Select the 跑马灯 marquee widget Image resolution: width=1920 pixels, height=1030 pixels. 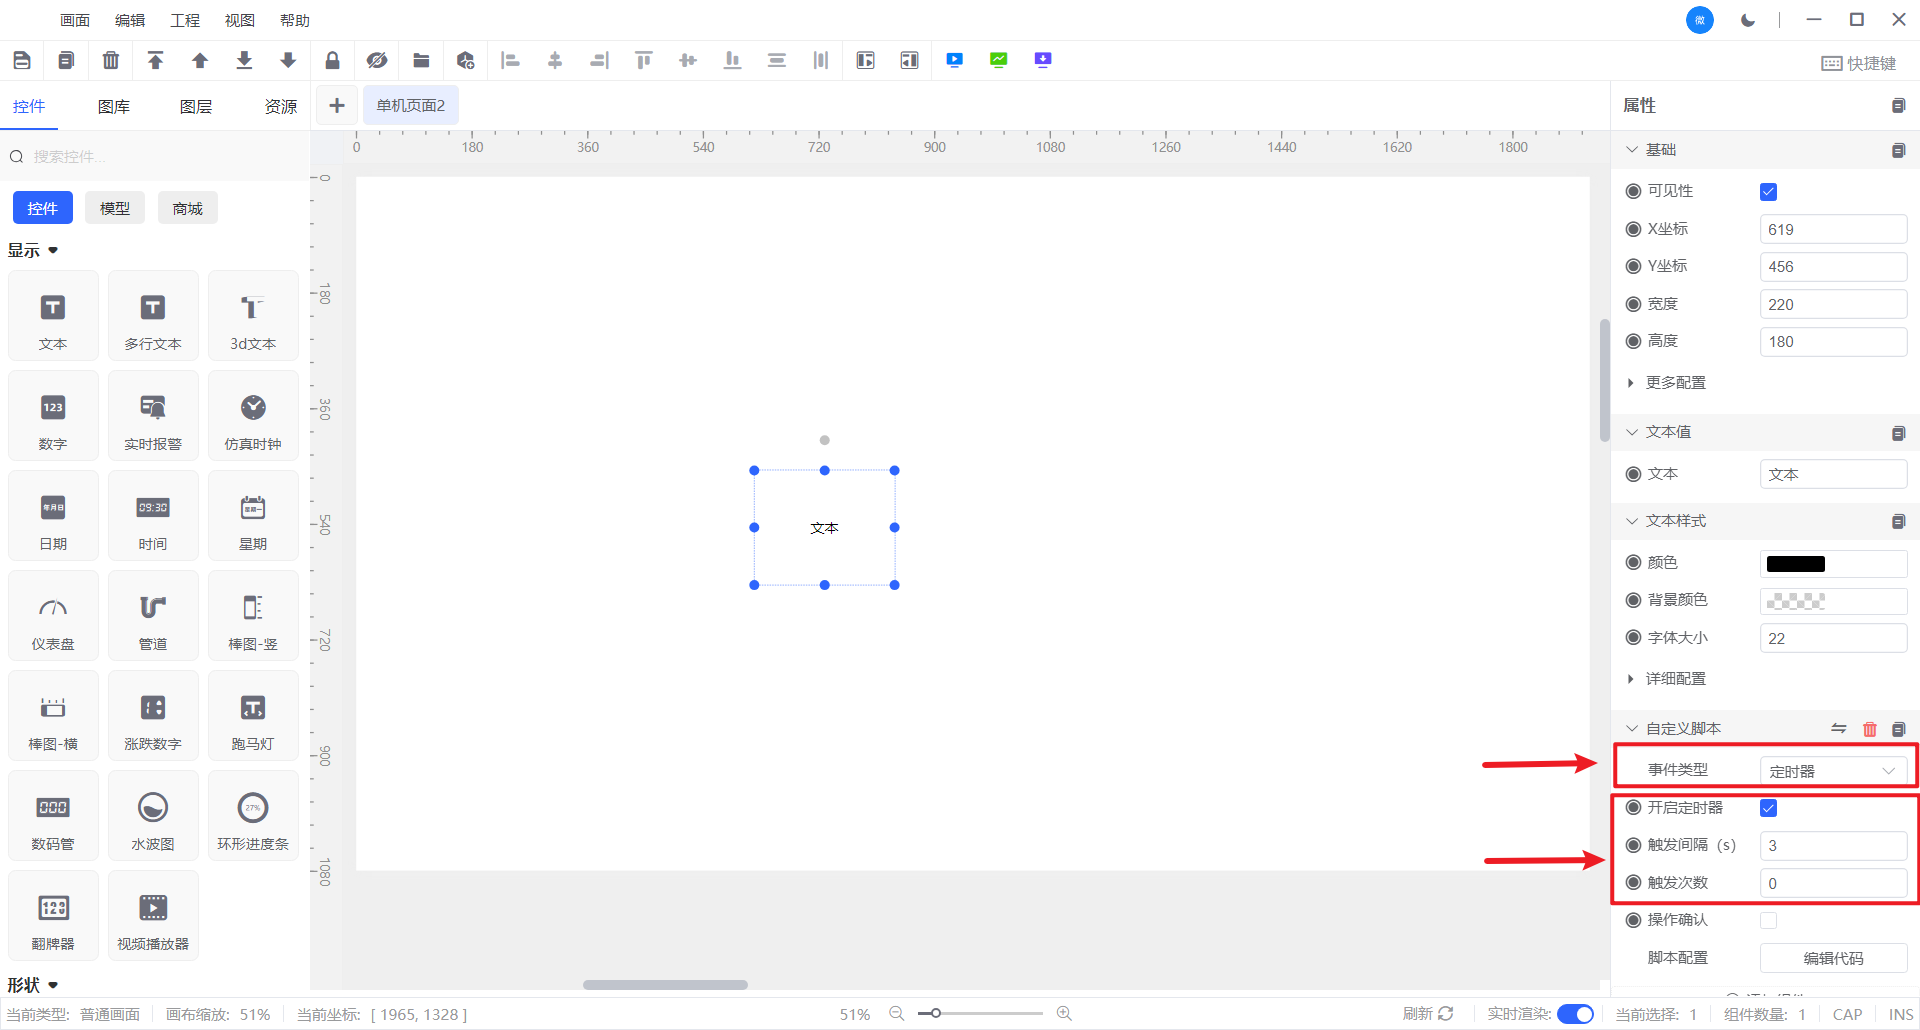(253, 717)
